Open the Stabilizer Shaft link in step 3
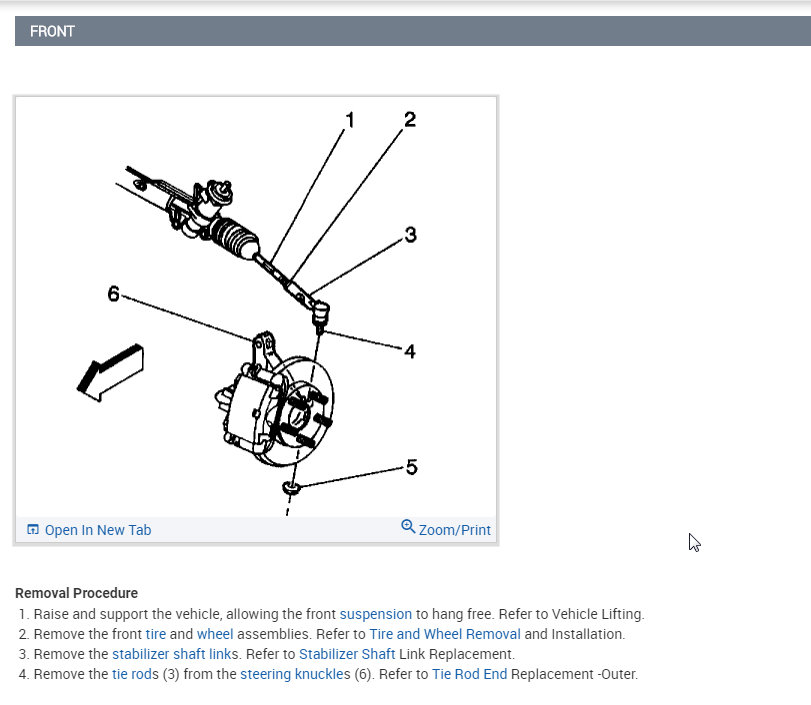This screenshot has width=811, height=705. [347, 654]
